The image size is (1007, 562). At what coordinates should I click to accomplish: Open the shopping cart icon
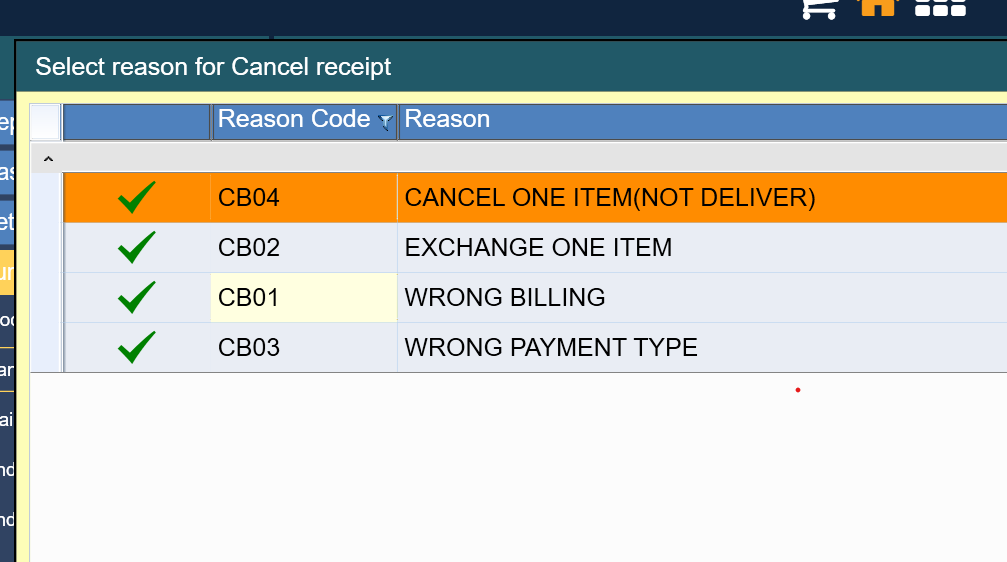coord(820,8)
